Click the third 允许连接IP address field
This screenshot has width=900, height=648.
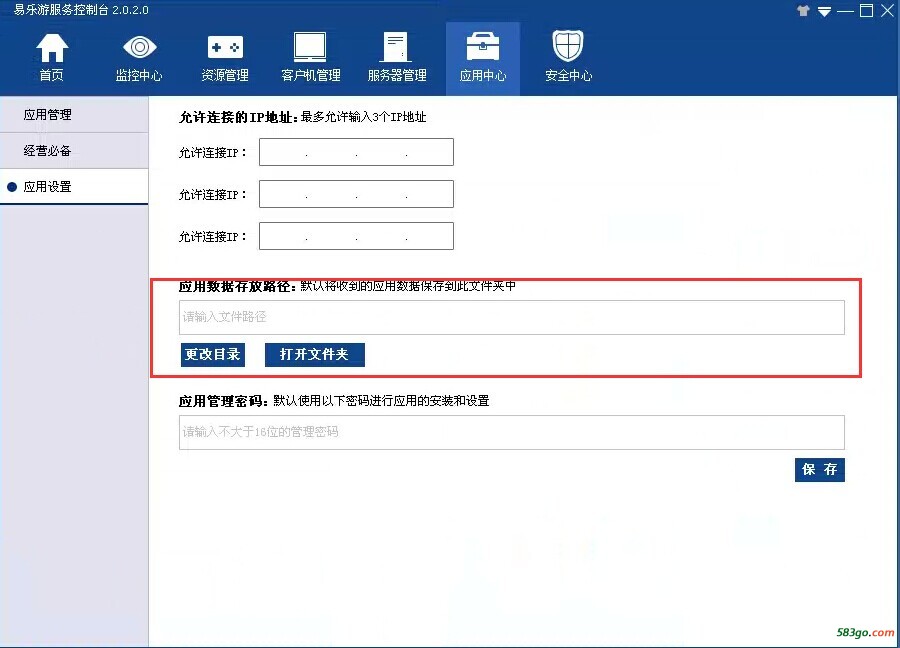coord(356,236)
